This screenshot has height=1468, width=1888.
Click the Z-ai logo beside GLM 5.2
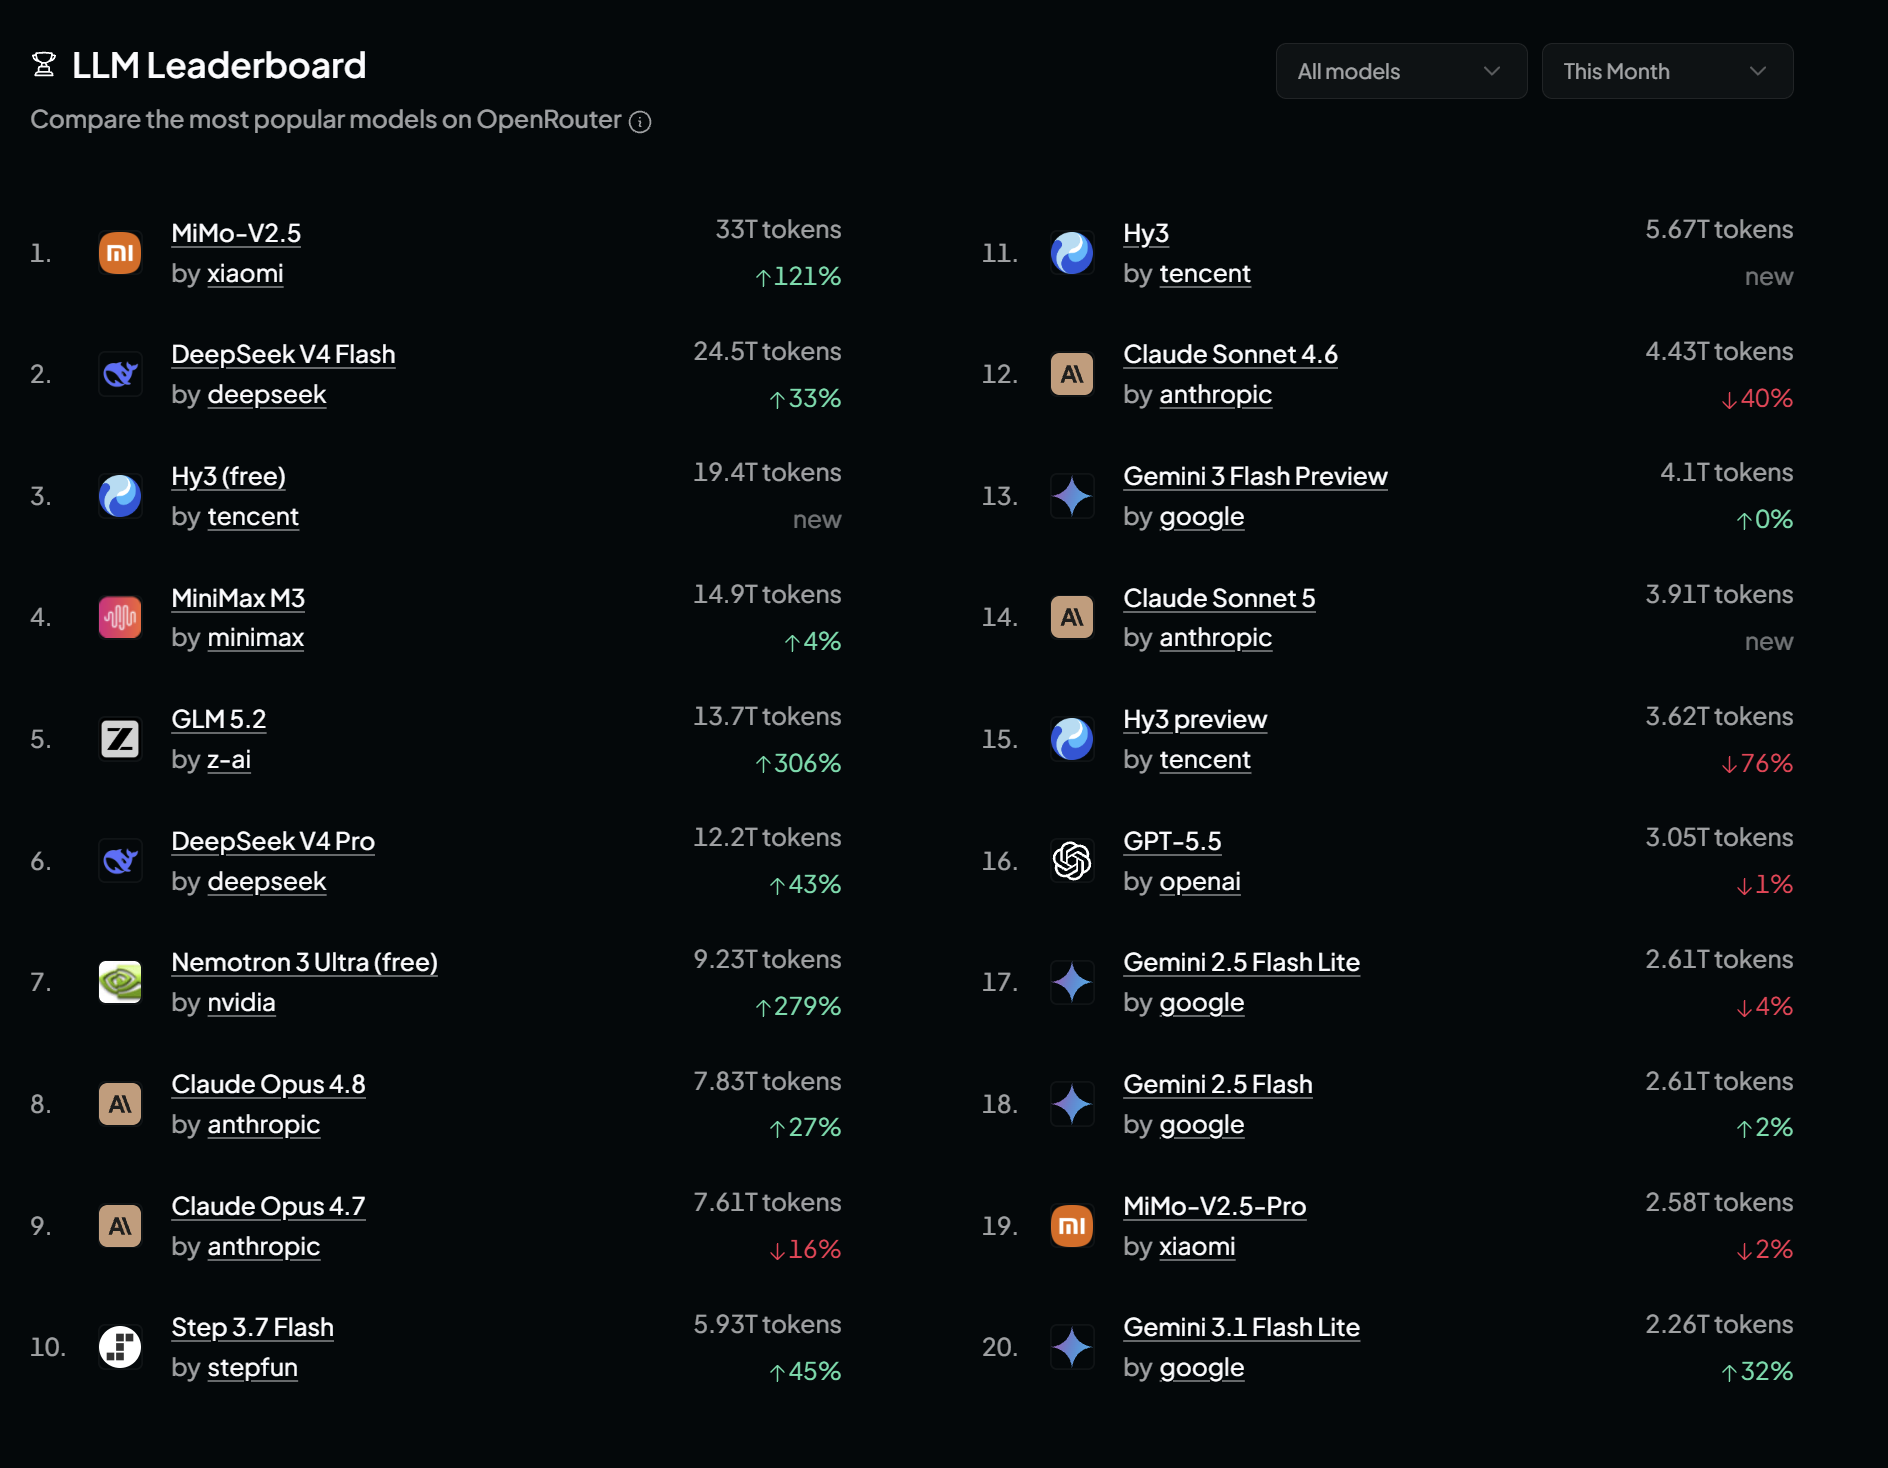(x=120, y=739)
